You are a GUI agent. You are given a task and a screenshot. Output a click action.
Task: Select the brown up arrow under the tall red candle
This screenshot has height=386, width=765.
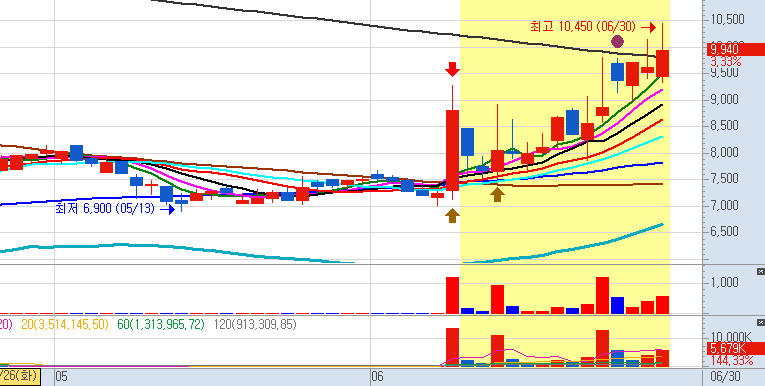click(x=452, y=216)
